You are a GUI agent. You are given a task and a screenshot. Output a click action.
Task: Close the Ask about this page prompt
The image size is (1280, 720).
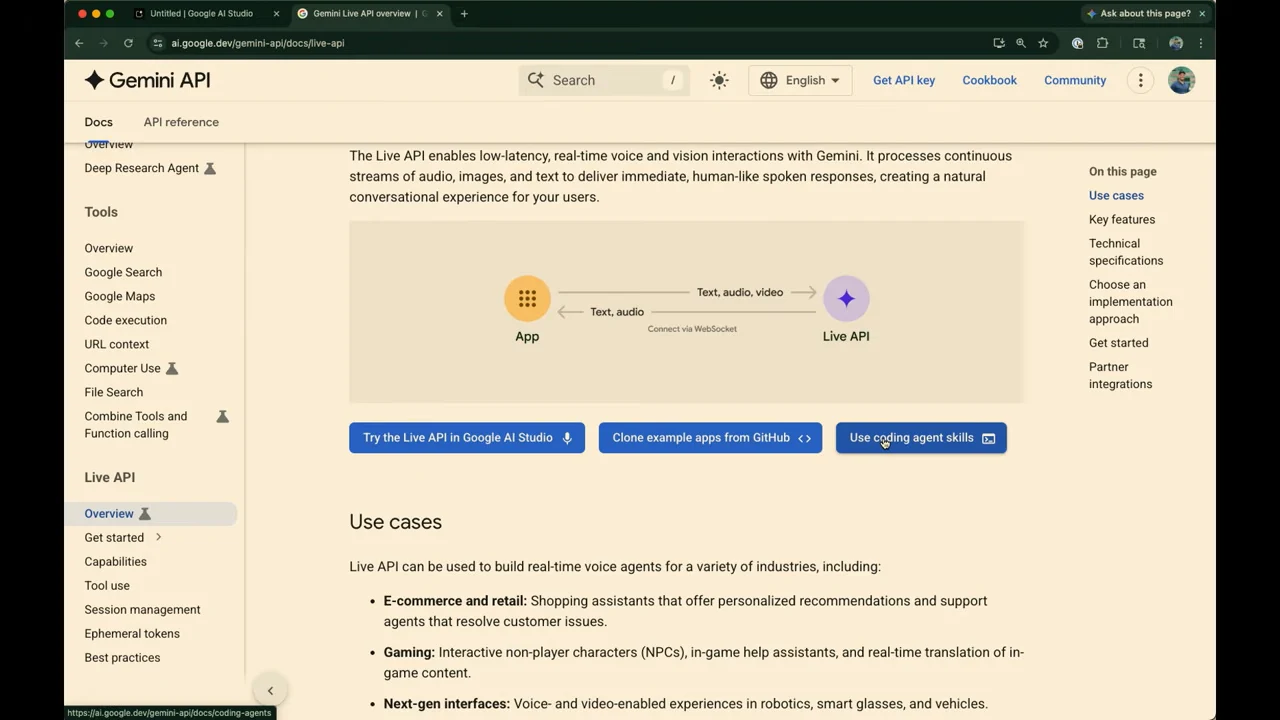pos(1200,13)
